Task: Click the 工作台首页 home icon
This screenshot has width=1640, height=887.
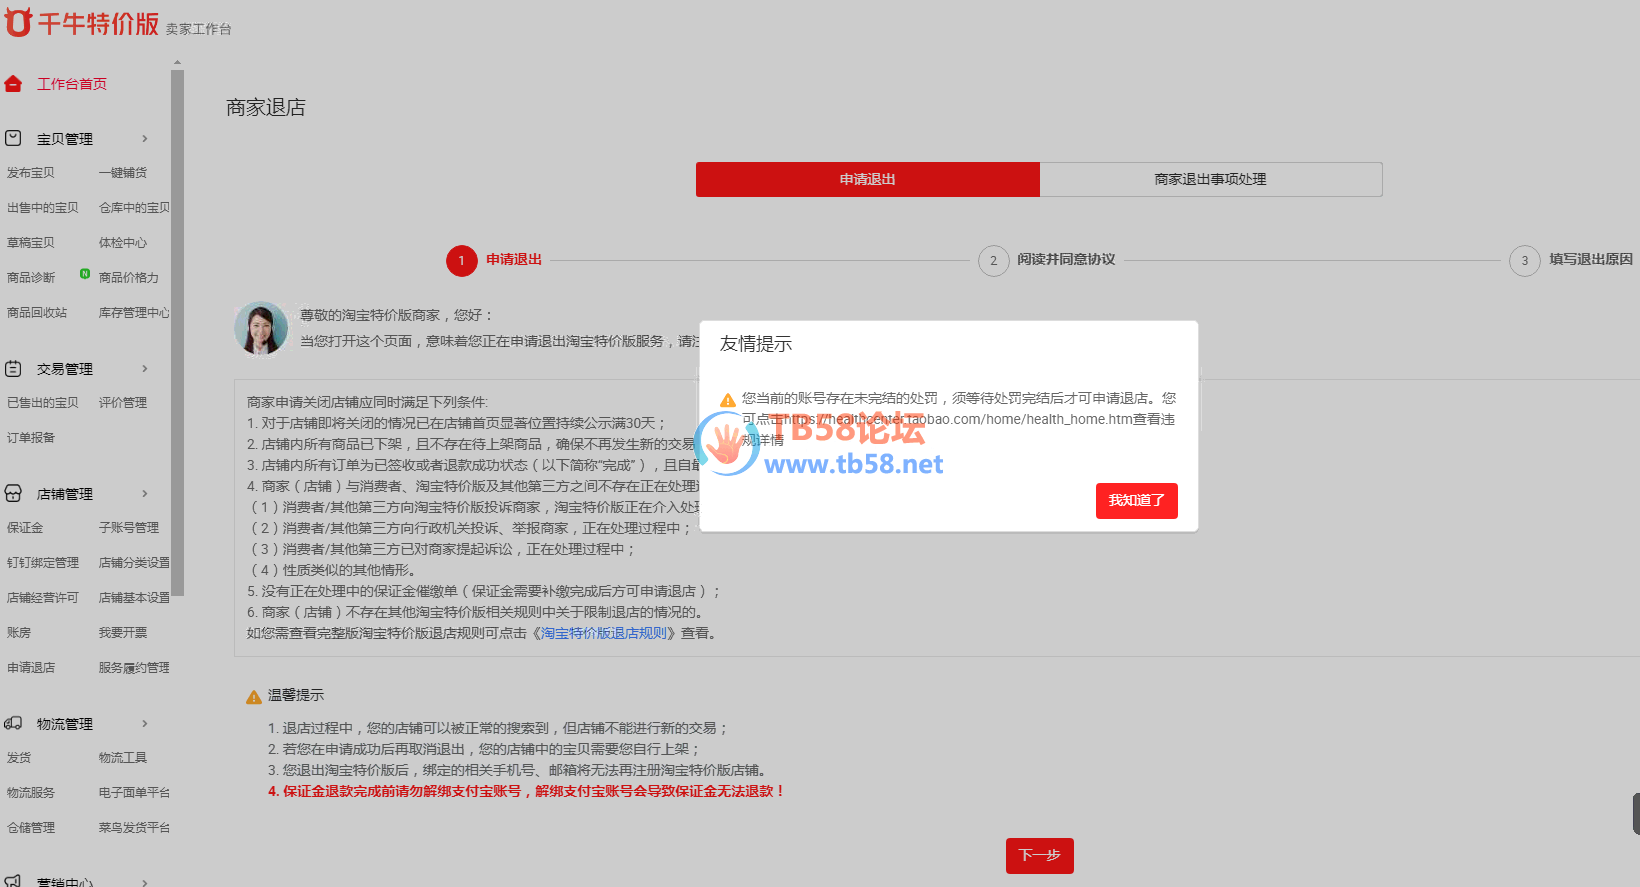Action: pyautogui.click(x=13, y=84)
